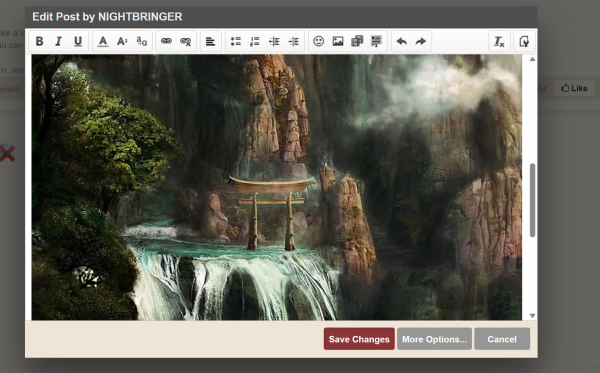This screenshot has width=600, height=373.
Task: Open the font family selector
Action: coord(142,41)
